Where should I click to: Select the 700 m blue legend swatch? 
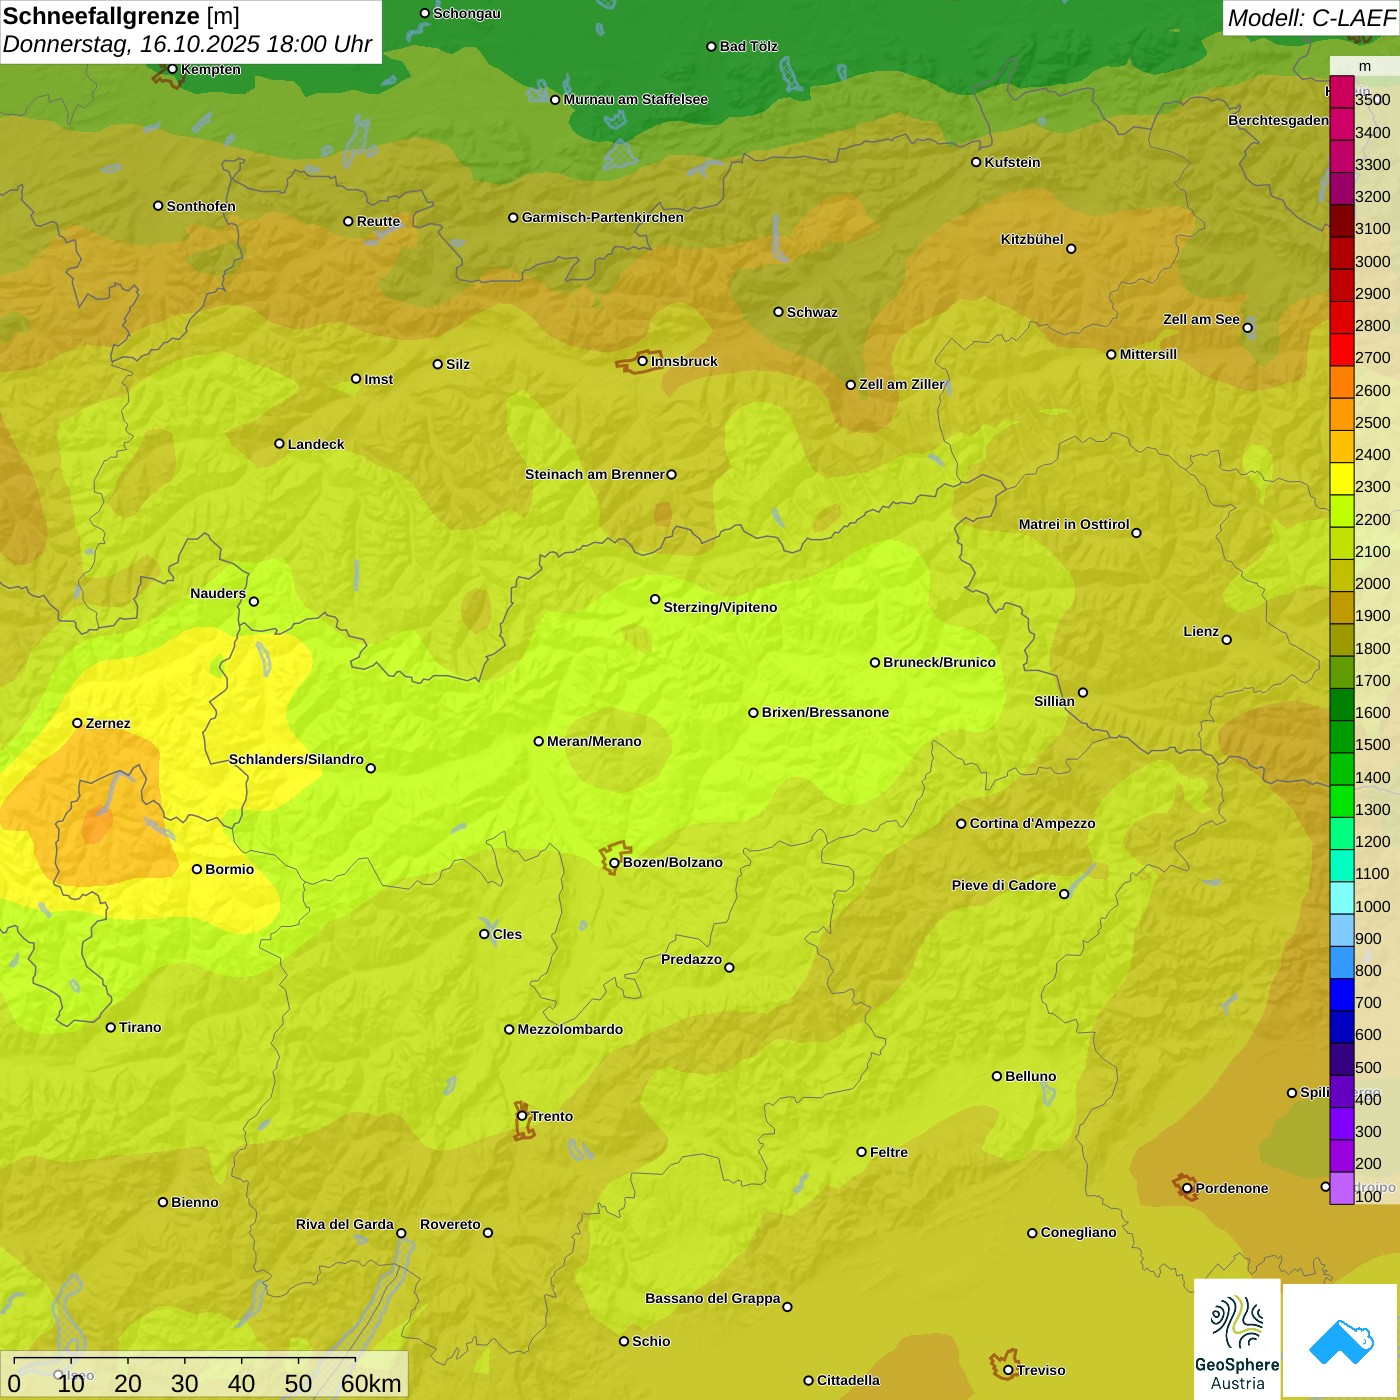click(1341, 995)
